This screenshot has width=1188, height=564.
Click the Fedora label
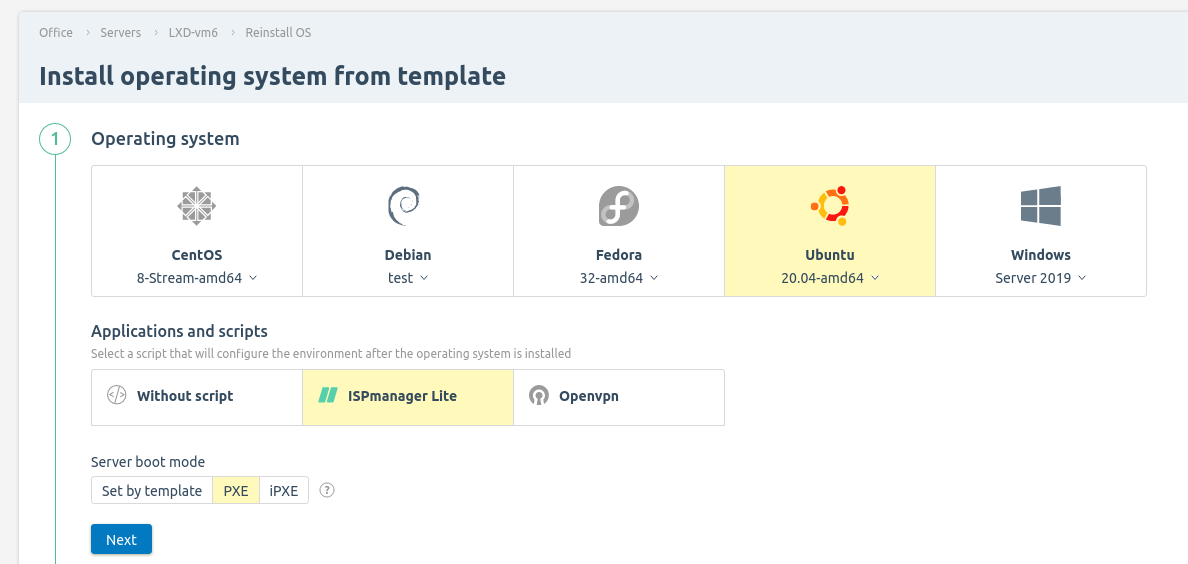click(x=619, y=255)
